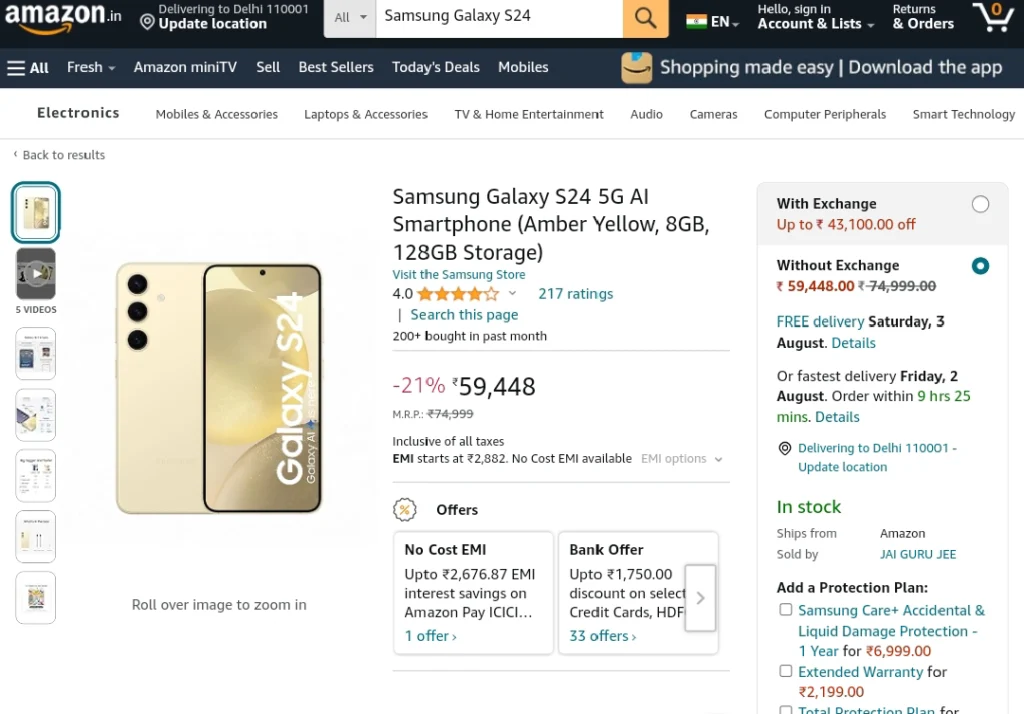Screen dimensions: 1024x714
Task: Select the With Exchange radio option
Action: (x=980, y=204)
